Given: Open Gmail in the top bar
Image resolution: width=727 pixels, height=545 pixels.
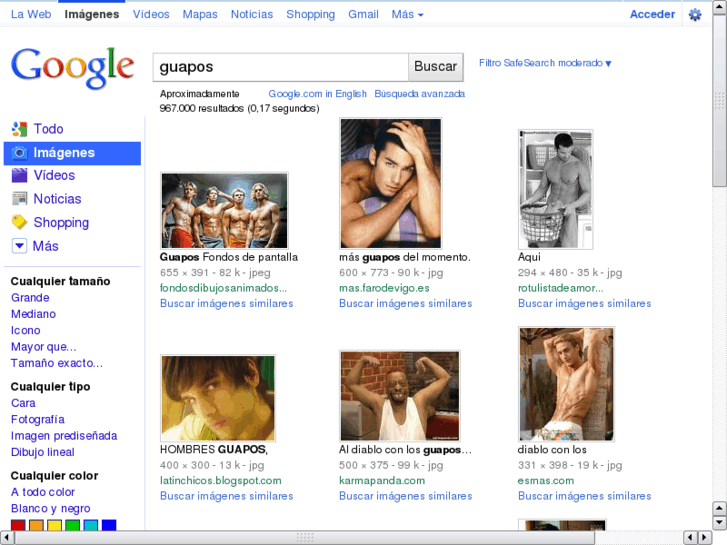Looking at the screenshot, I should click(364, 14).
